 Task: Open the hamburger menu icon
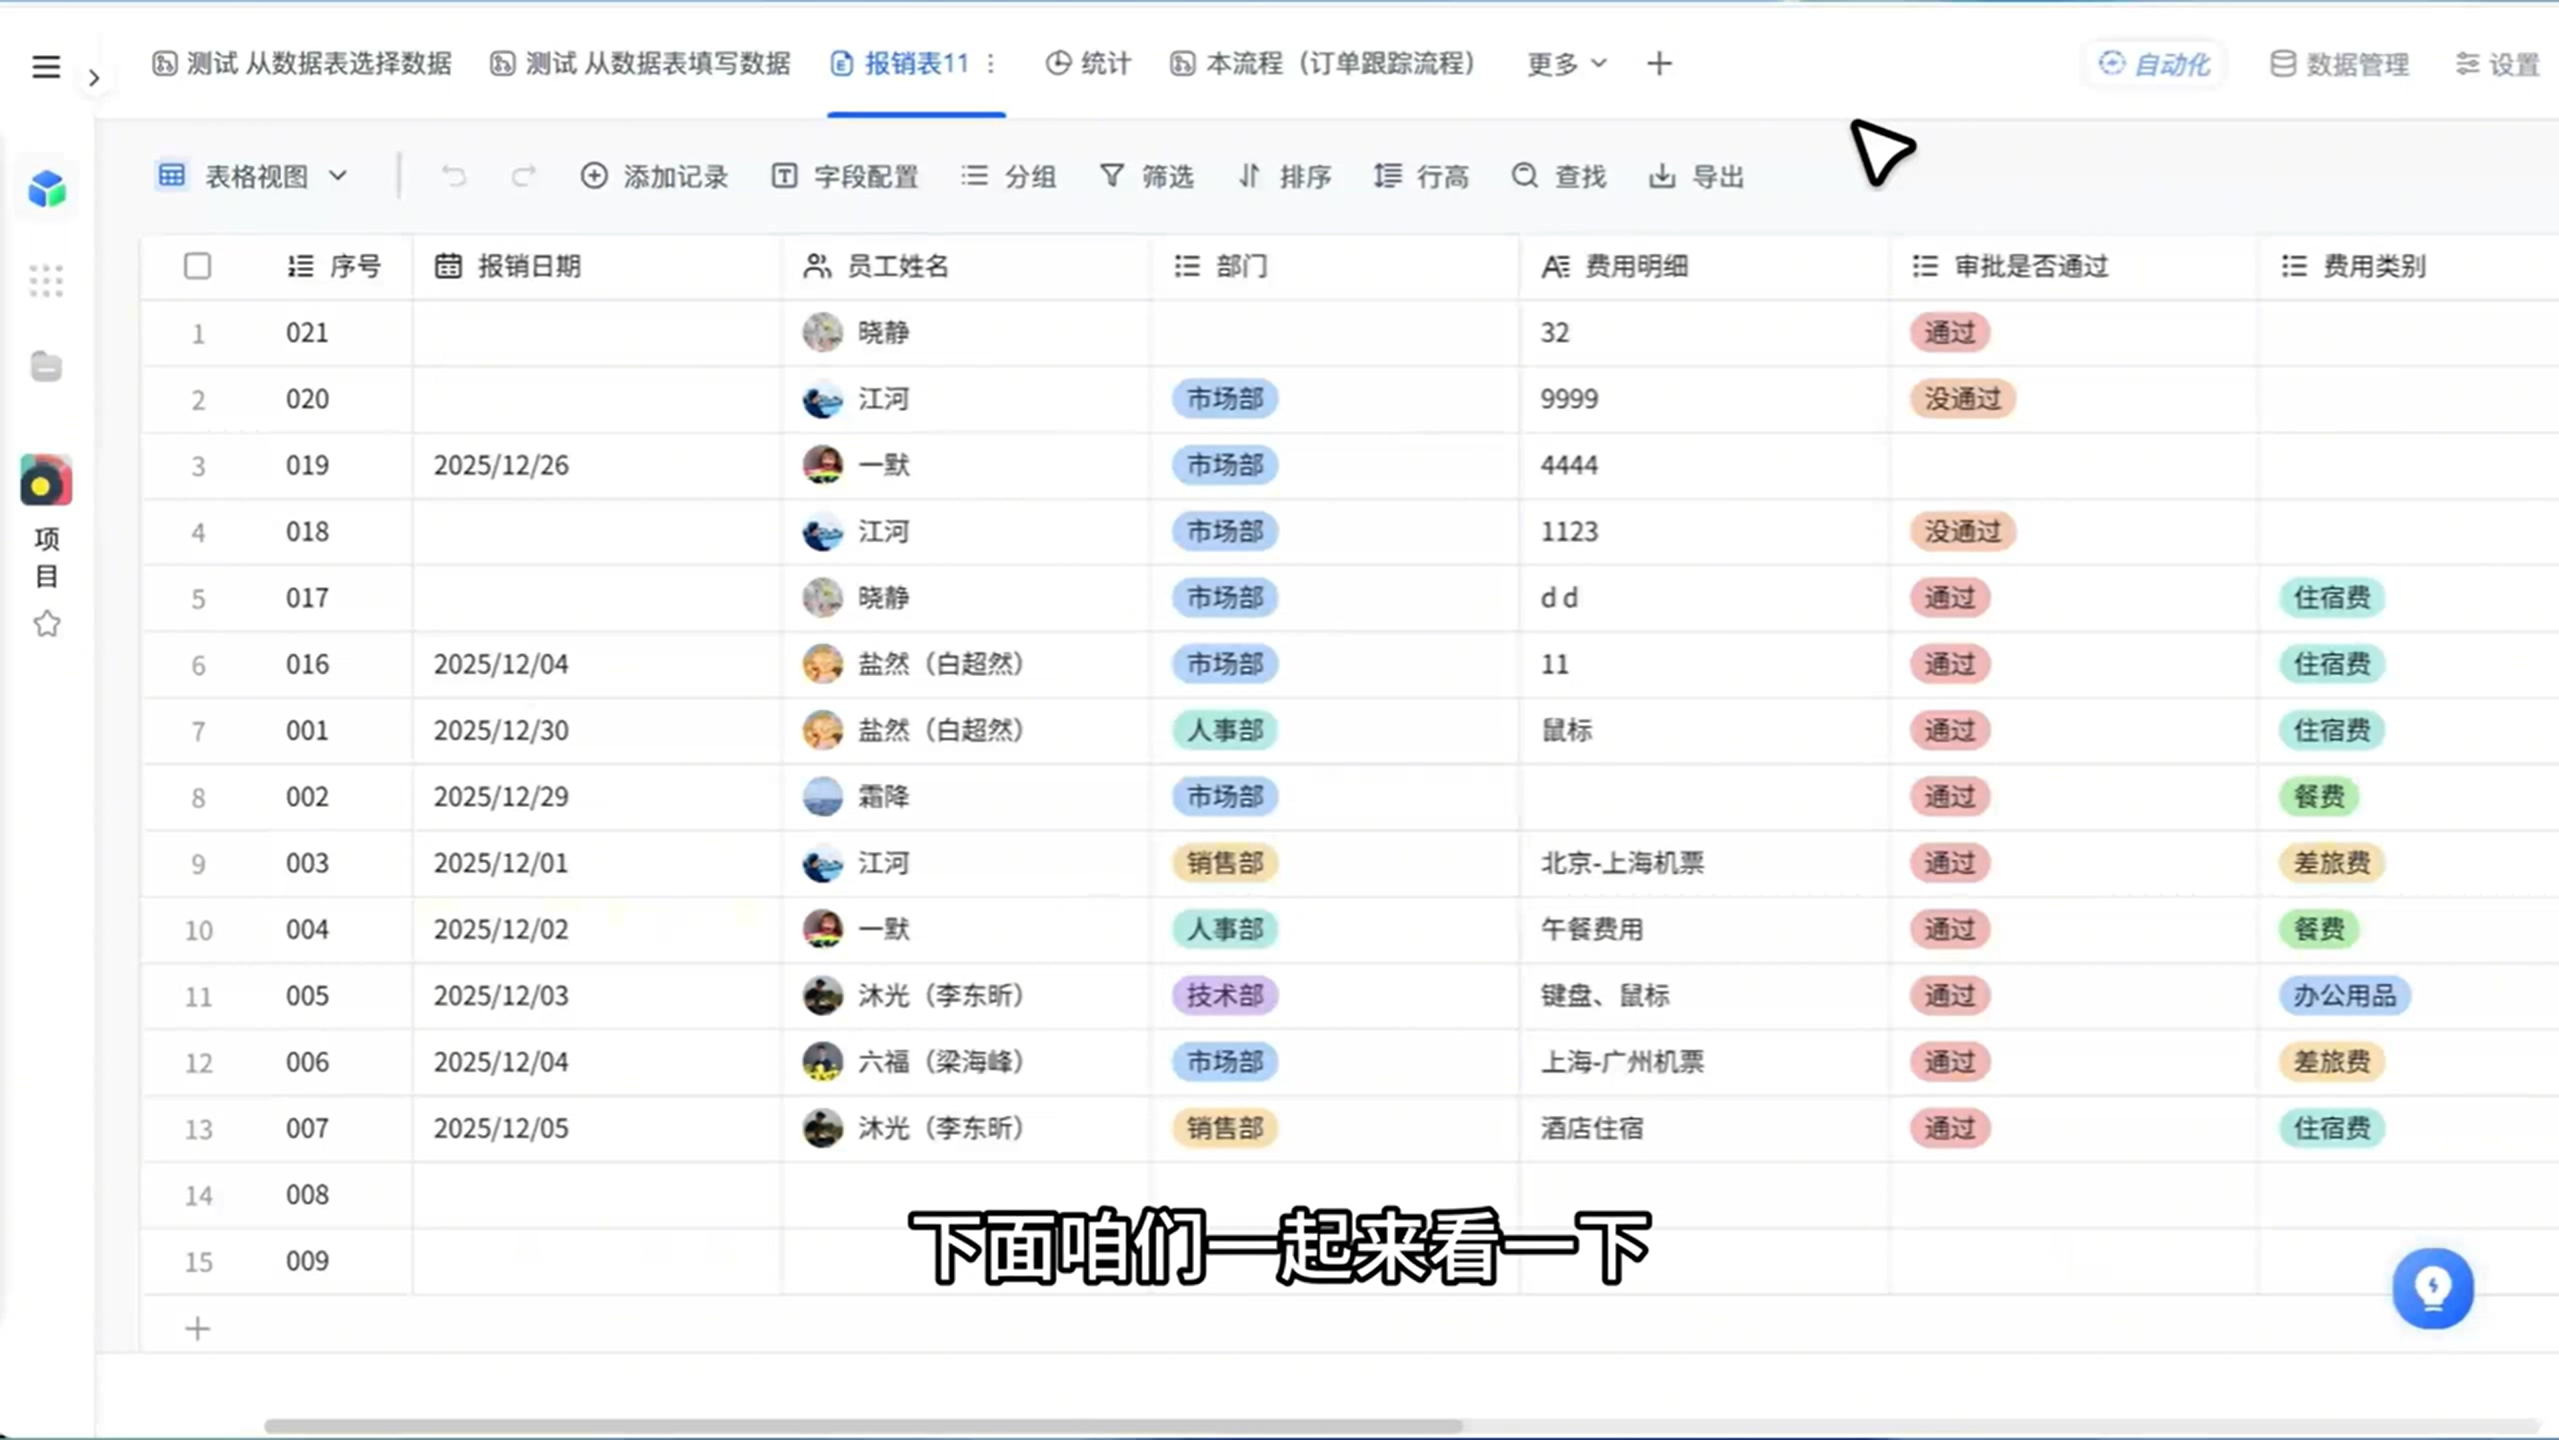46,67
